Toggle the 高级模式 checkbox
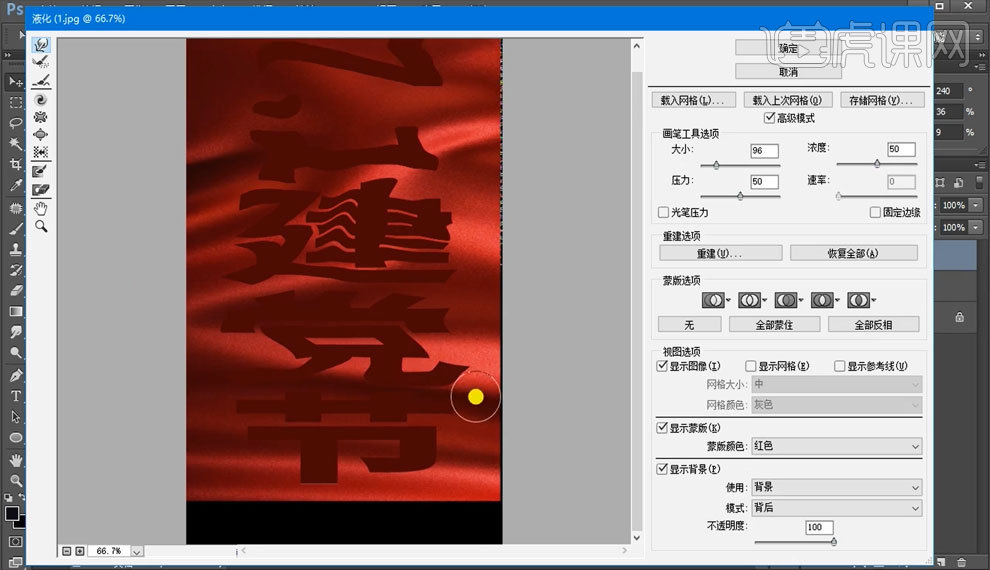 pos(769,117)
